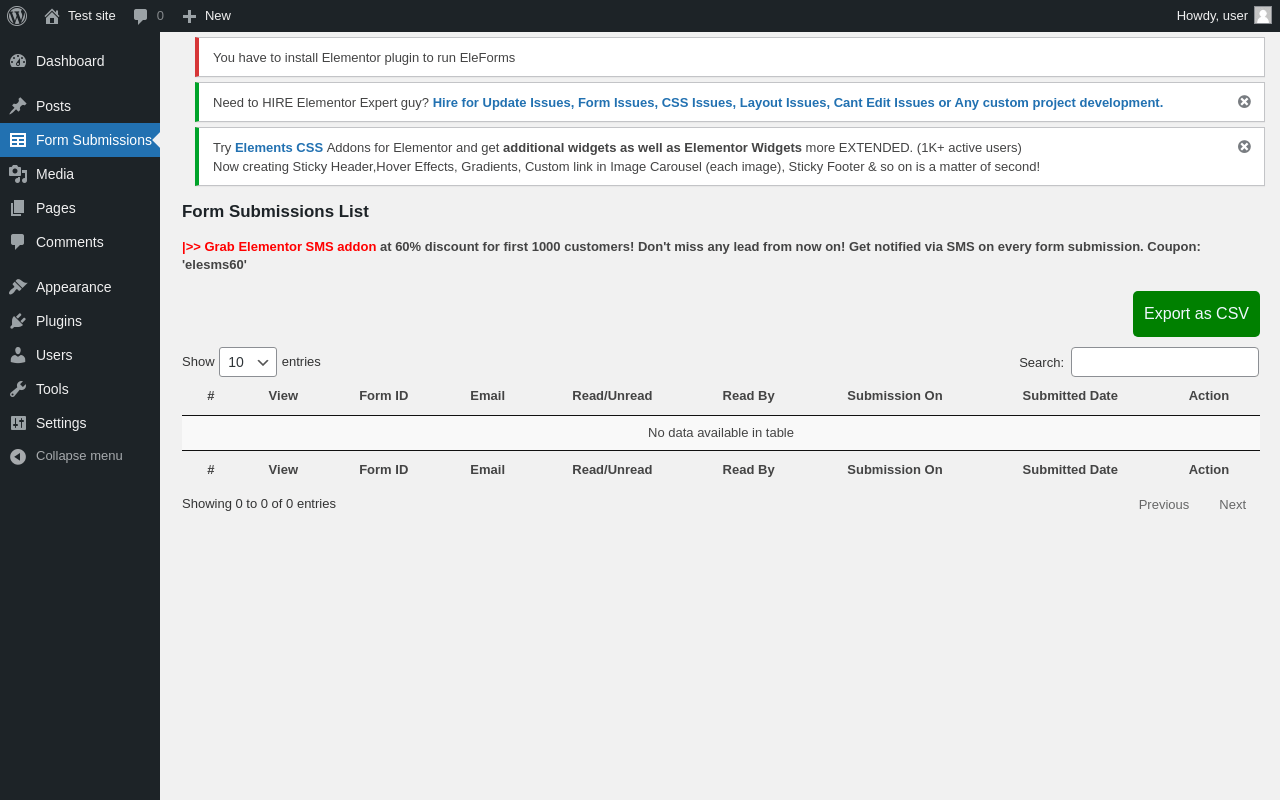Click 'Showing 0 to 0 of 0 entries' text
This screenshot has width=1280, height=800.
click(259, 504)
